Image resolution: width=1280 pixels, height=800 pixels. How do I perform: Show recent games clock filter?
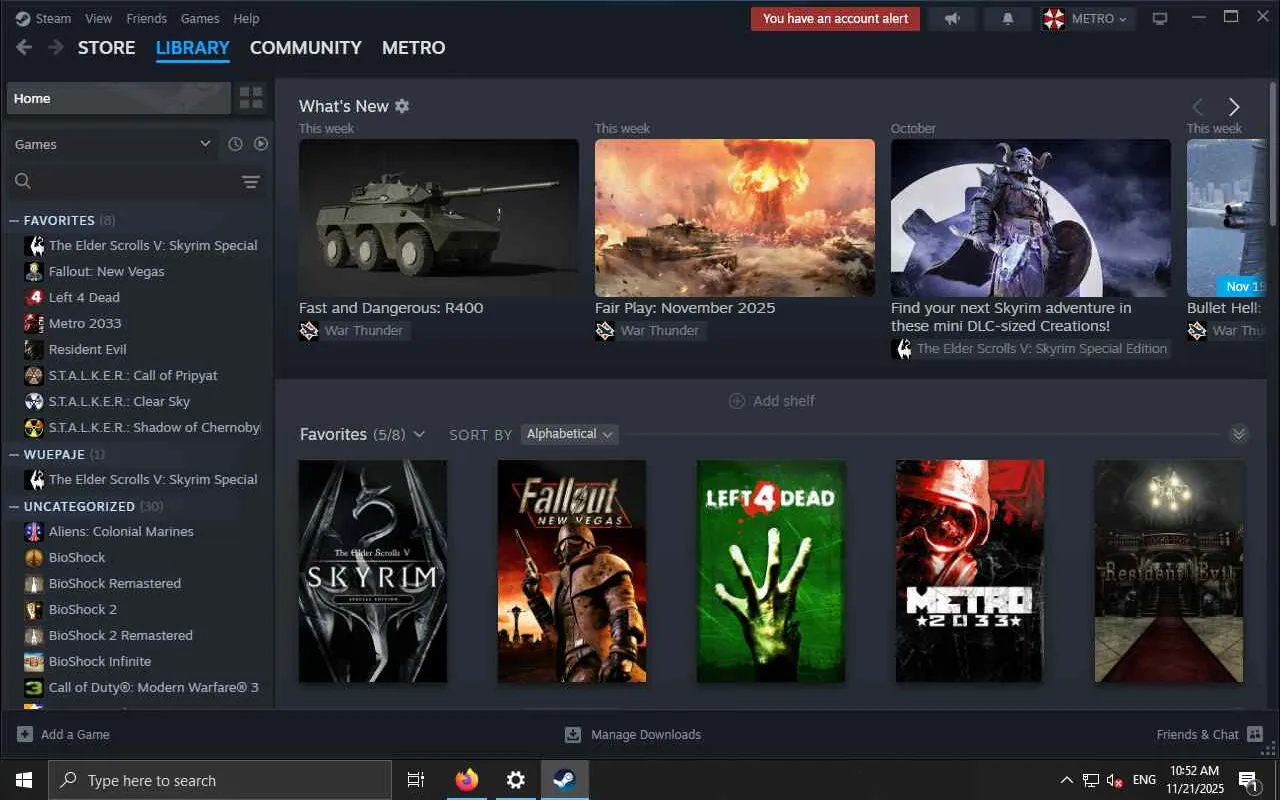pyautogui.click(x=235, y=144)
